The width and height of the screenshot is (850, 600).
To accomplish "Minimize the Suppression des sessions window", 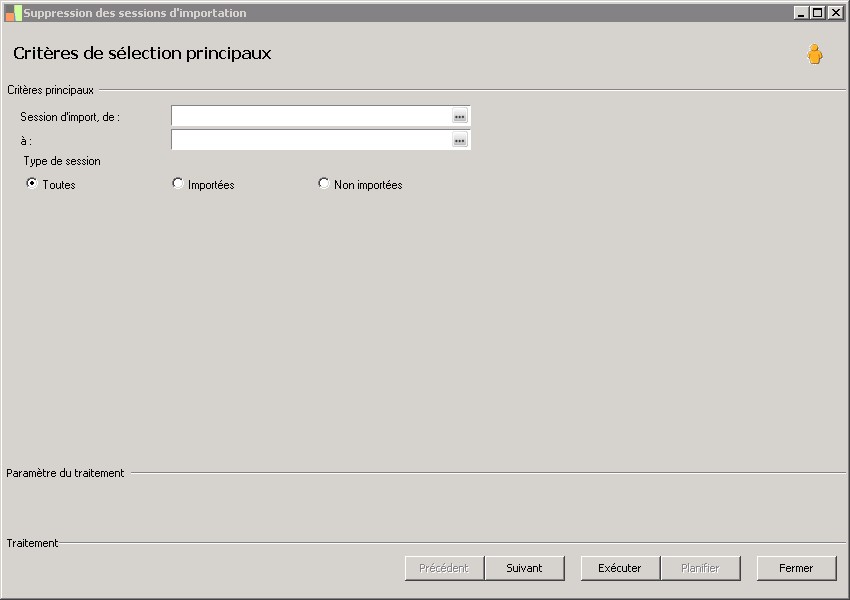I will pos(801,13).
